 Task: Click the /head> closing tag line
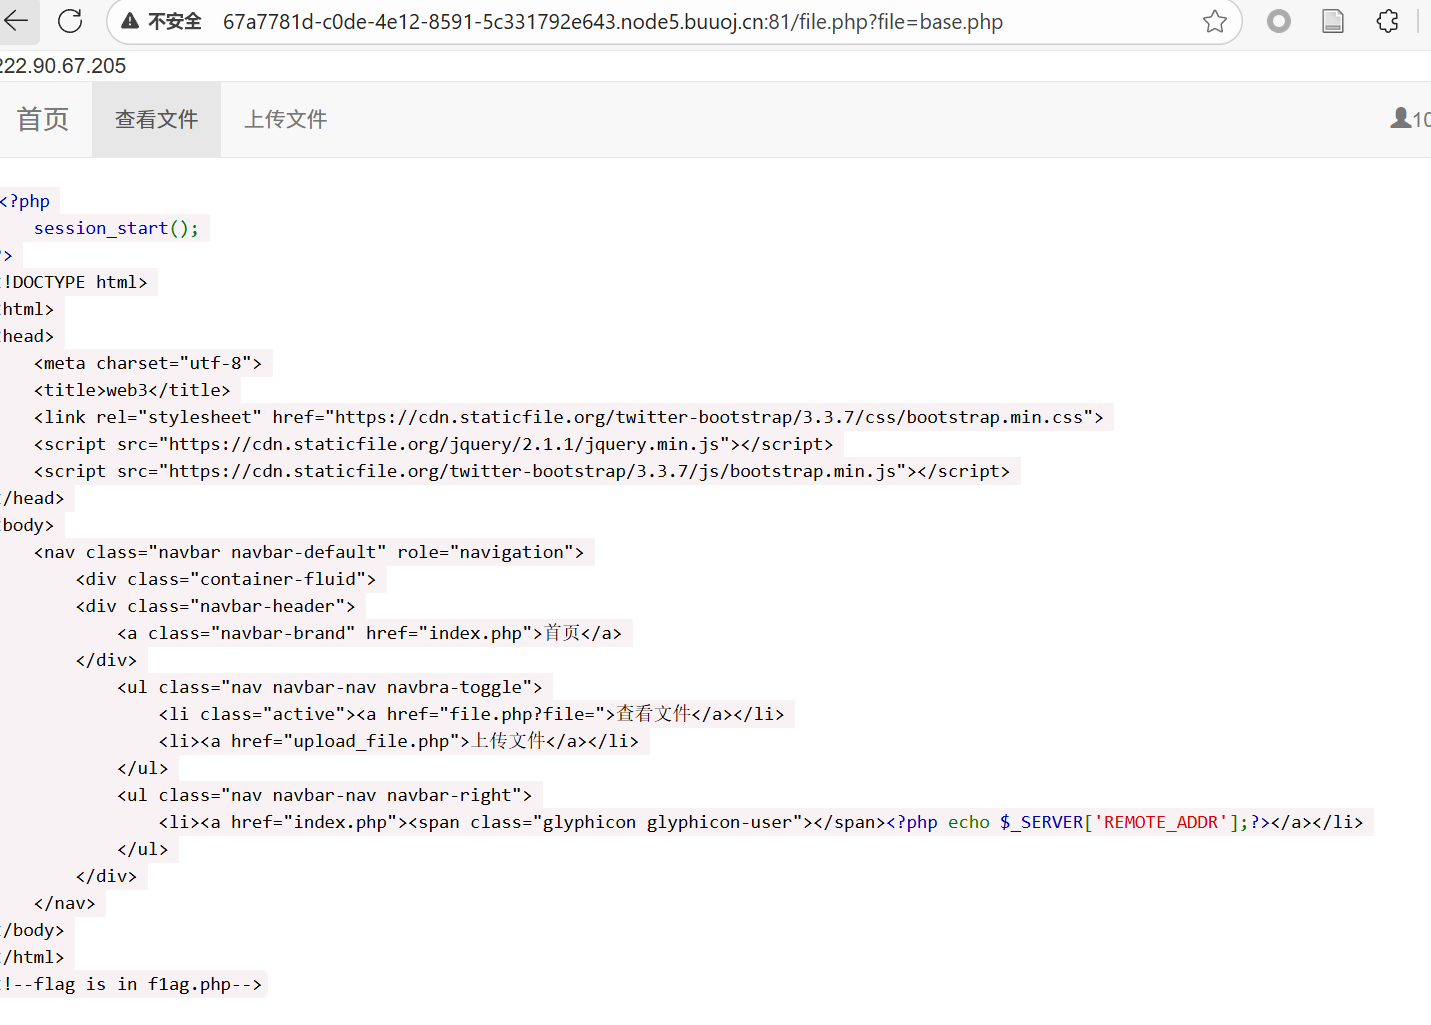33,498
